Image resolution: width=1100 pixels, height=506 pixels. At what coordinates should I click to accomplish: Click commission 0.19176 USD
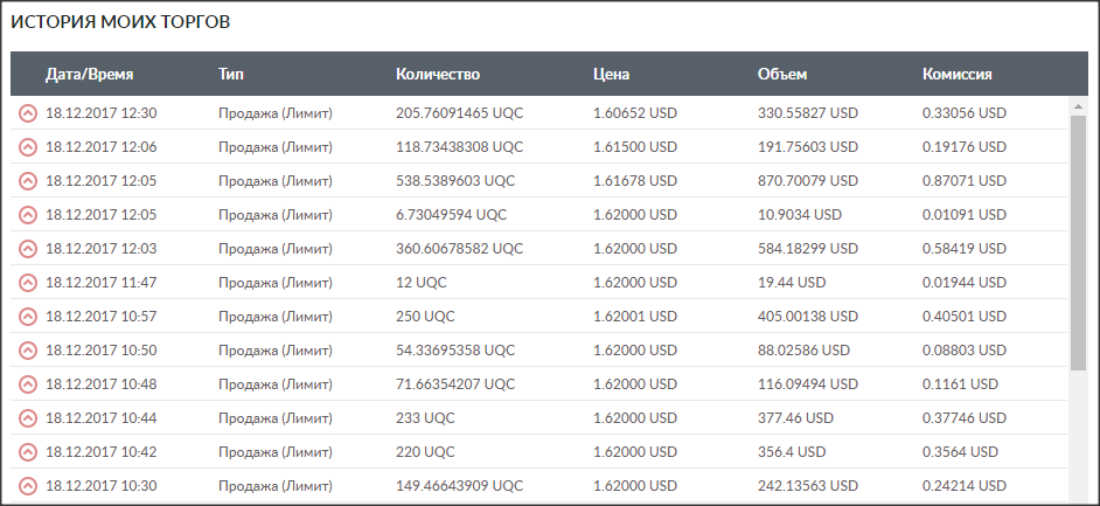click(x=964, y=147)
